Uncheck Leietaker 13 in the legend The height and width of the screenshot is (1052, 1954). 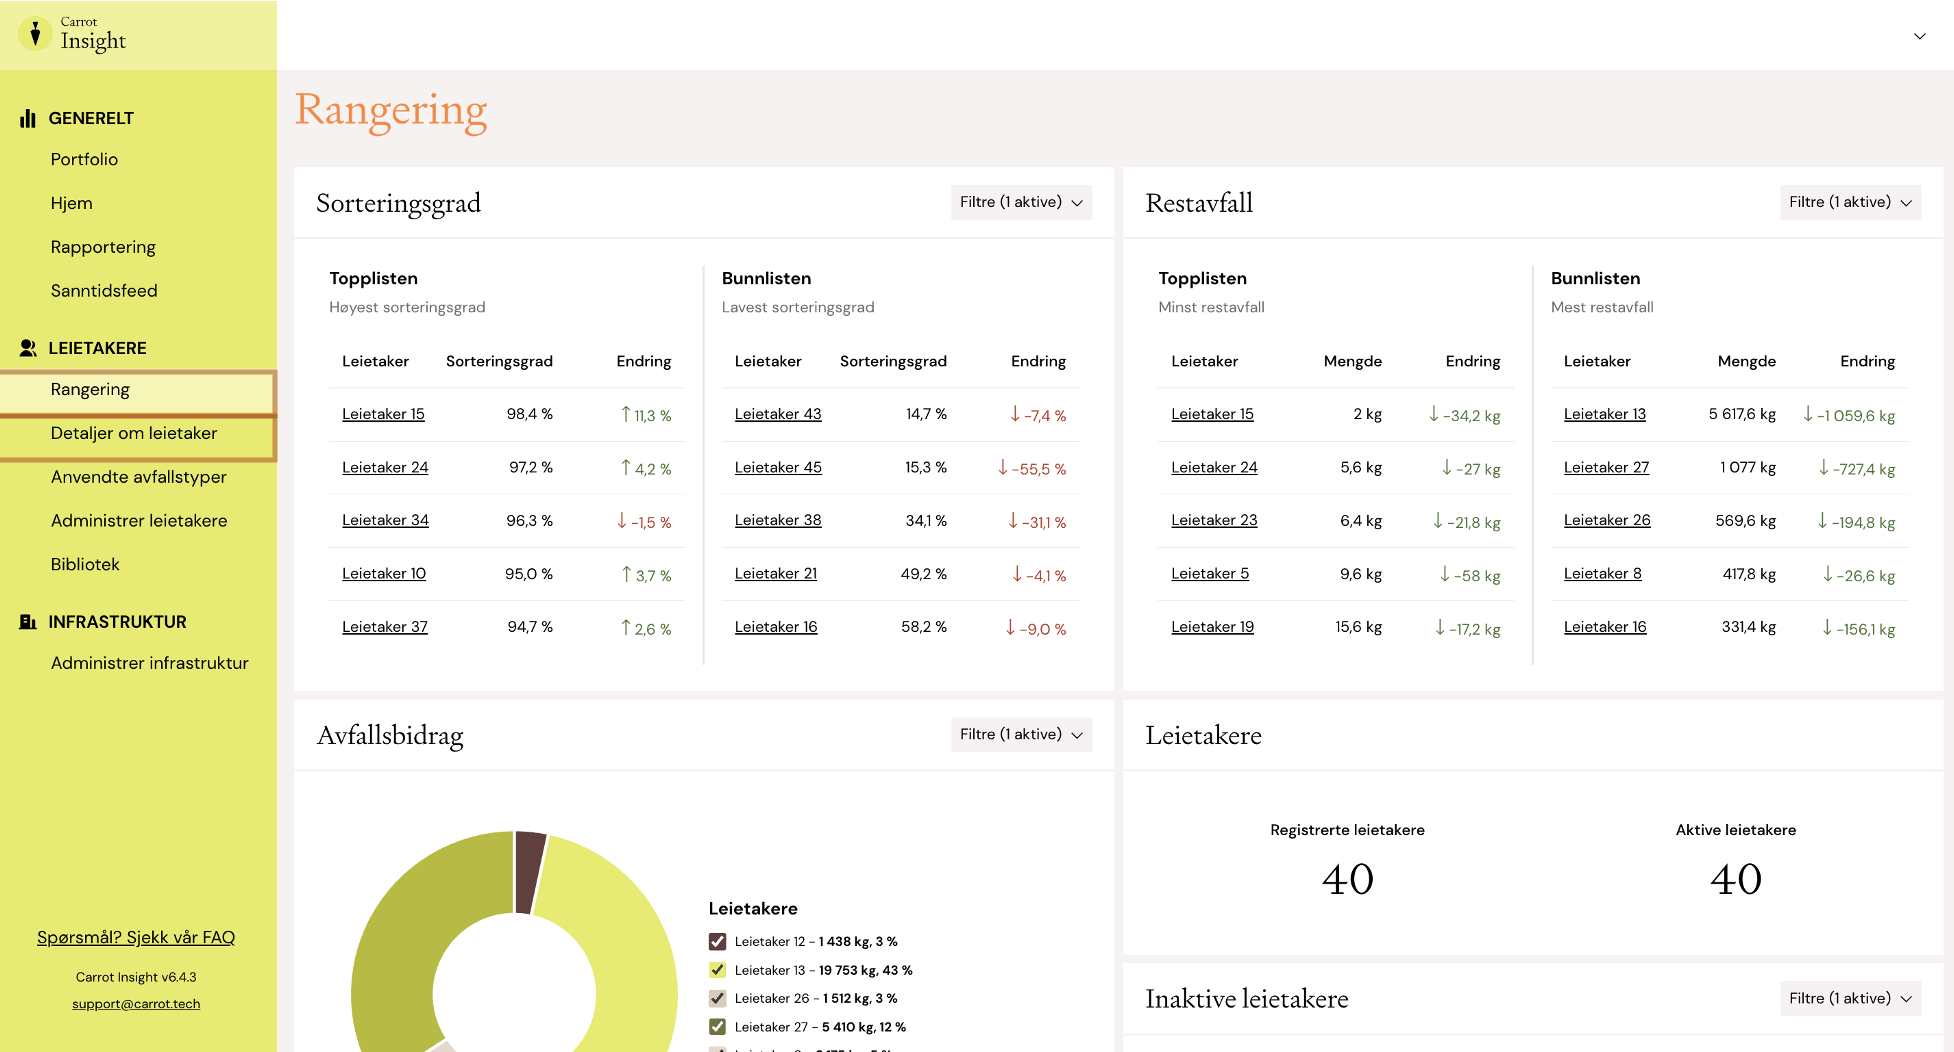717,970
